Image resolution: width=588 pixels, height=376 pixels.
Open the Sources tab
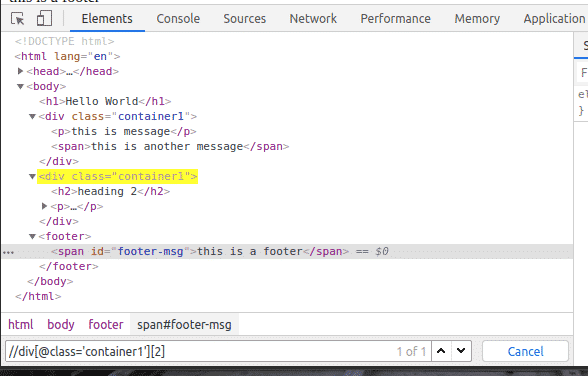point(244,19)
